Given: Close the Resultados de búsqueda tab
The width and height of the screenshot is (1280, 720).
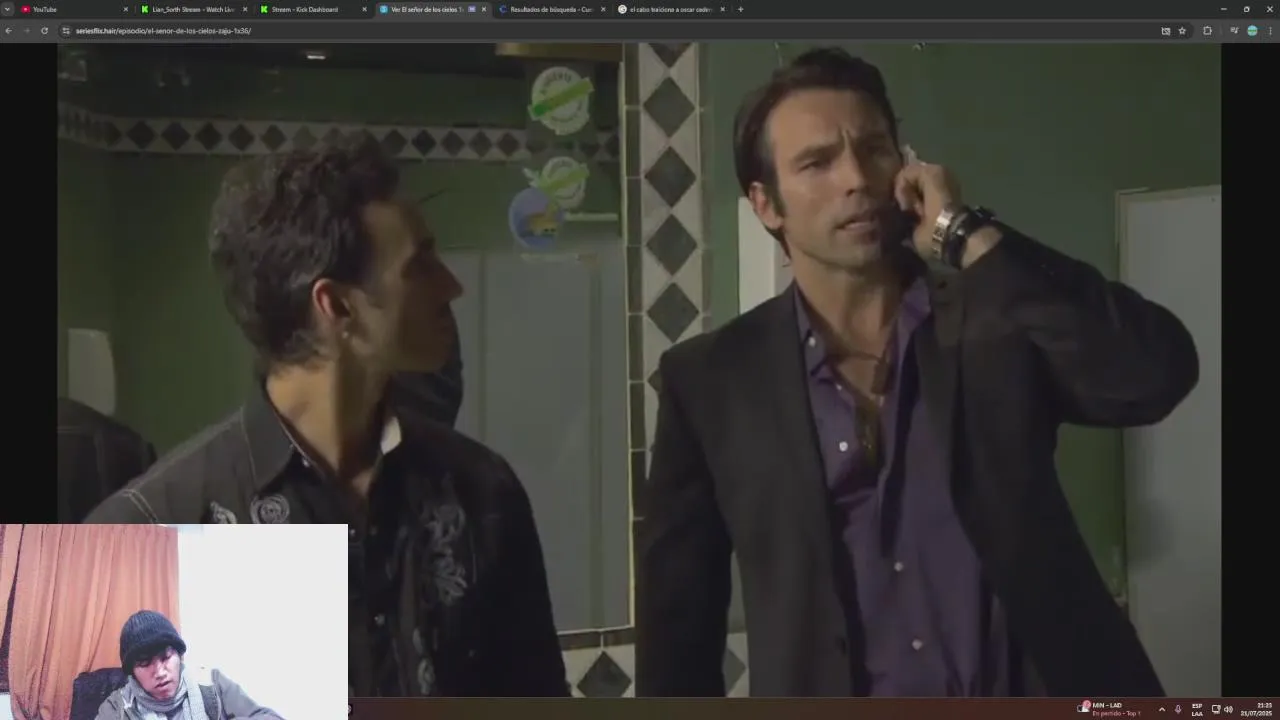Looking at the screenshot, I should point(603,9).
